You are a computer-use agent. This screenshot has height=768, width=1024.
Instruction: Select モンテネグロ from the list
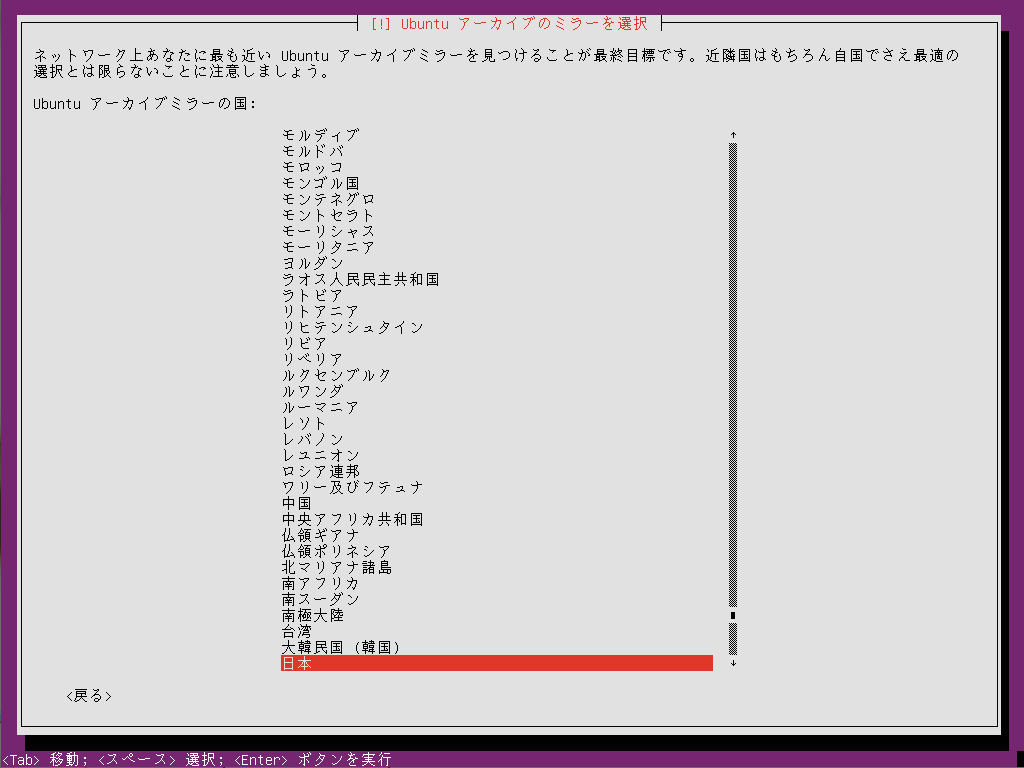(328, 199)
